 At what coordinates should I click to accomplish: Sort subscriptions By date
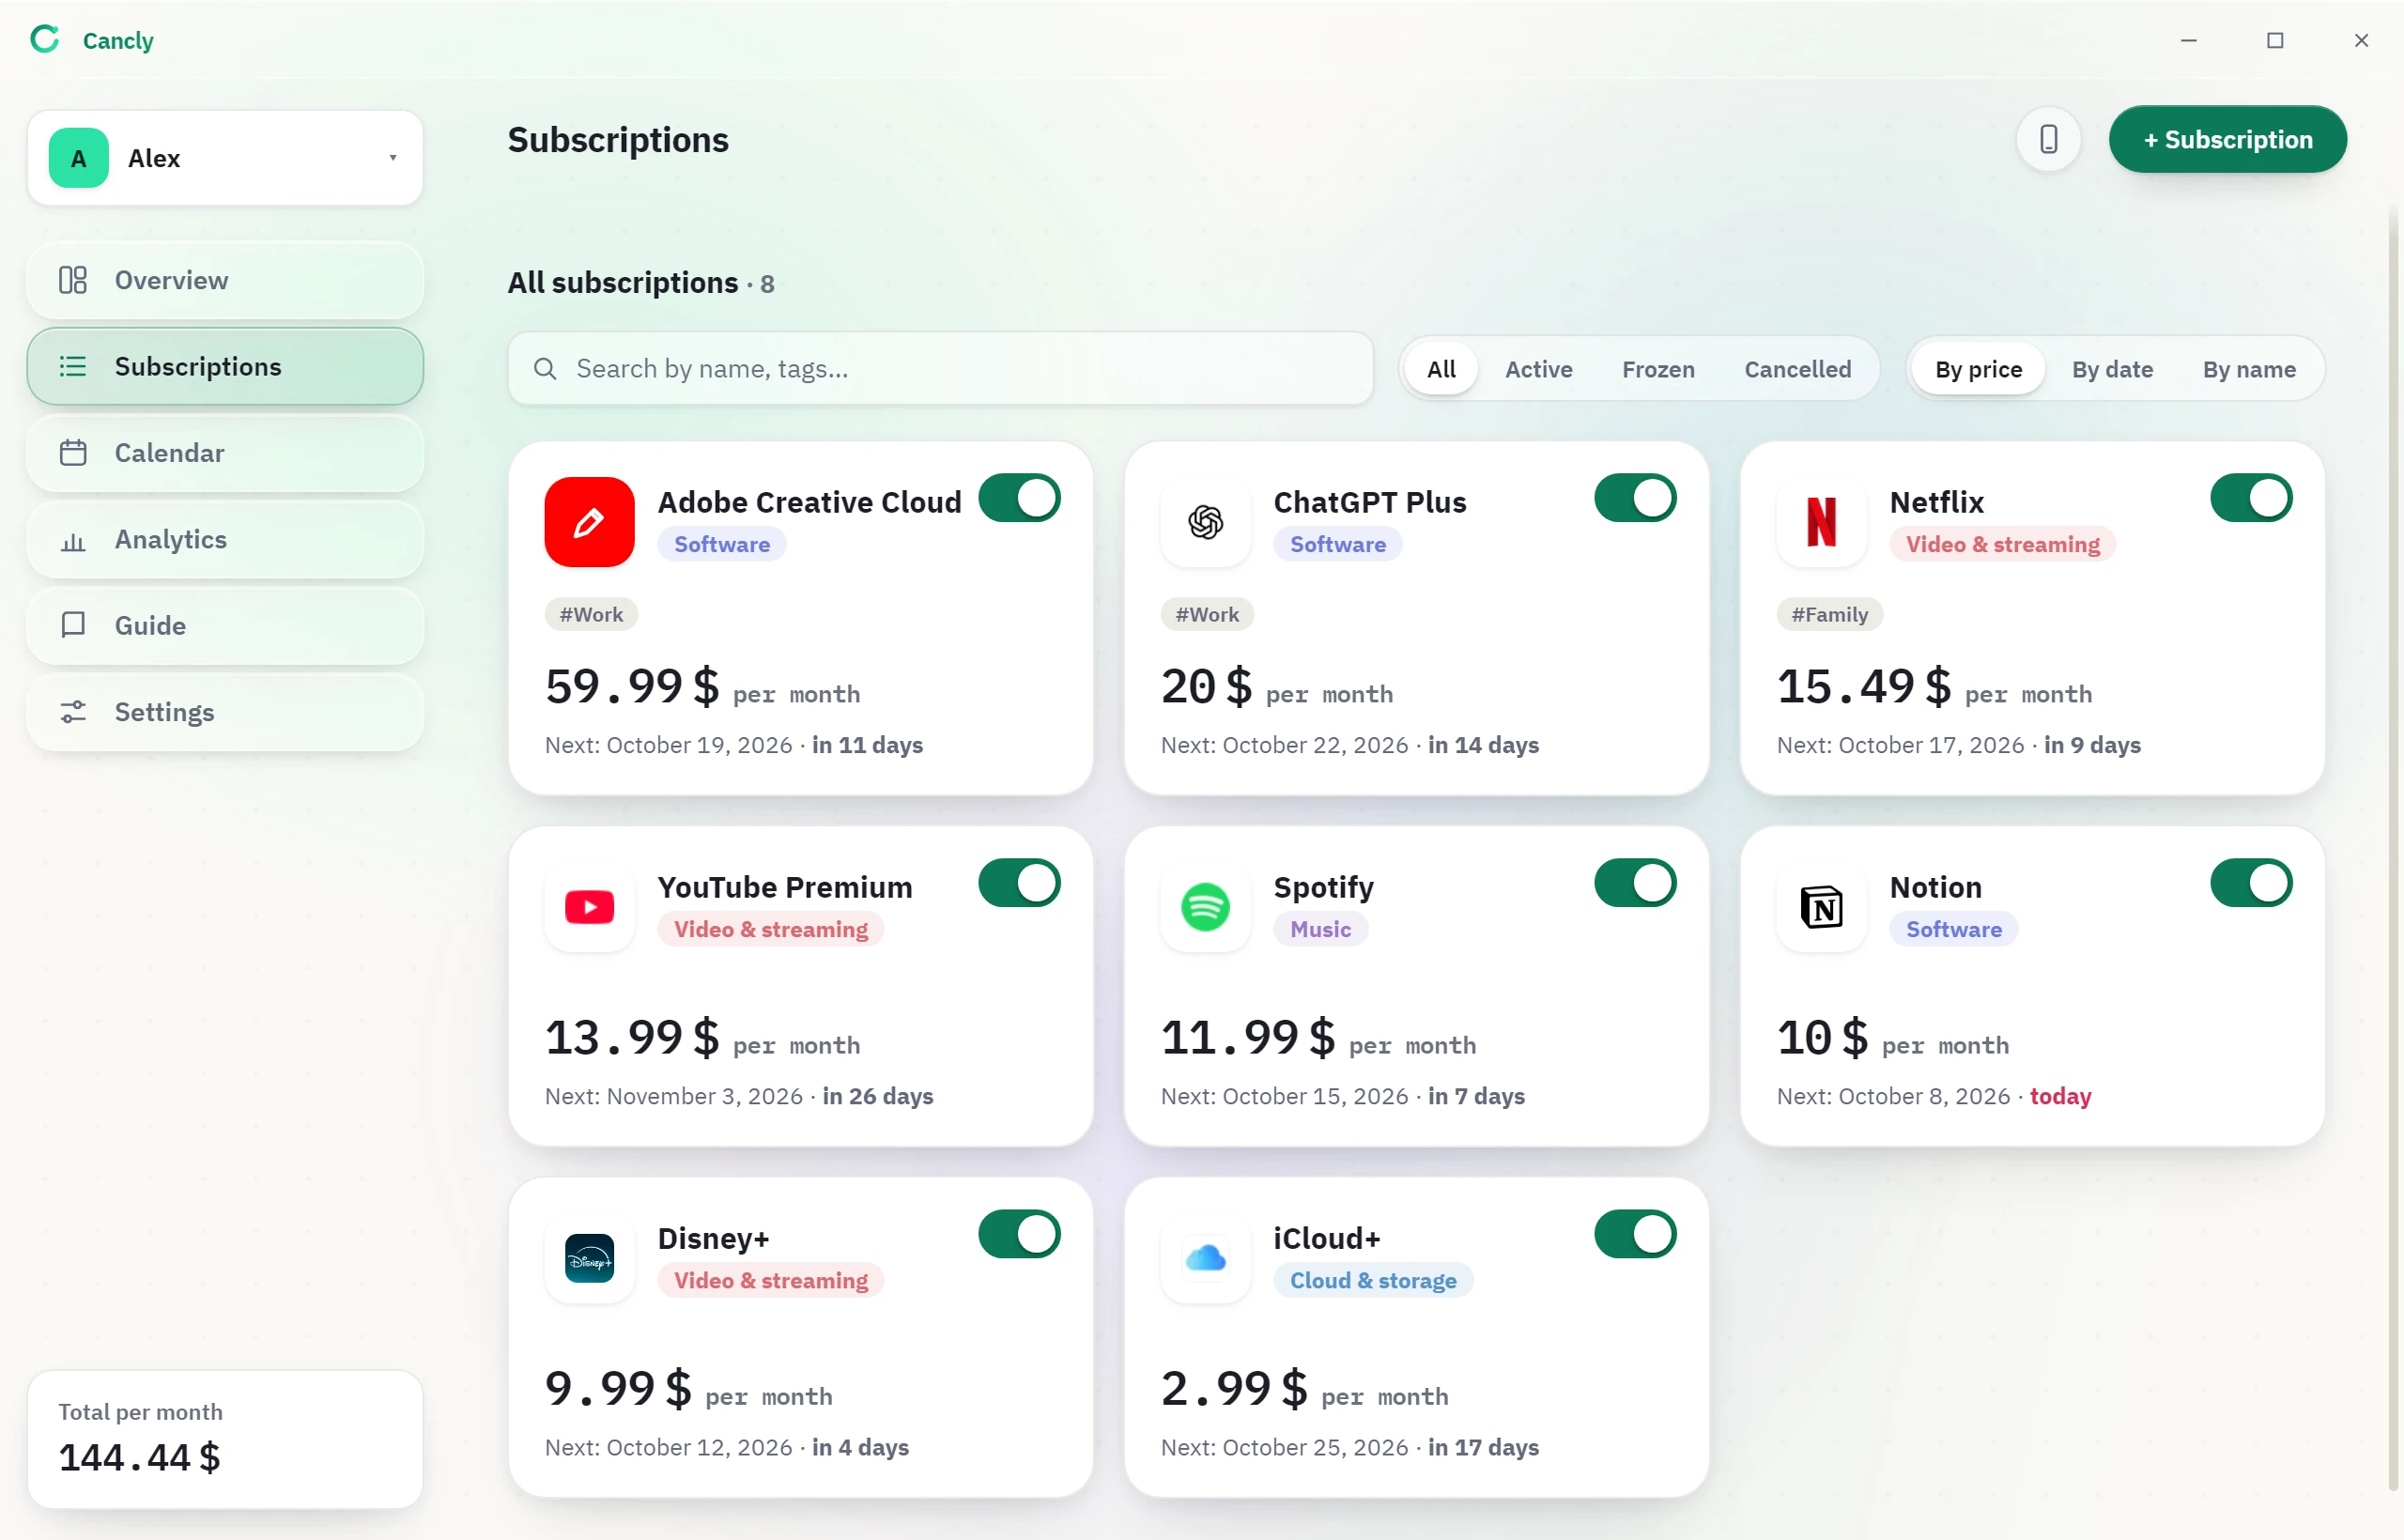tap(2112, 369)
